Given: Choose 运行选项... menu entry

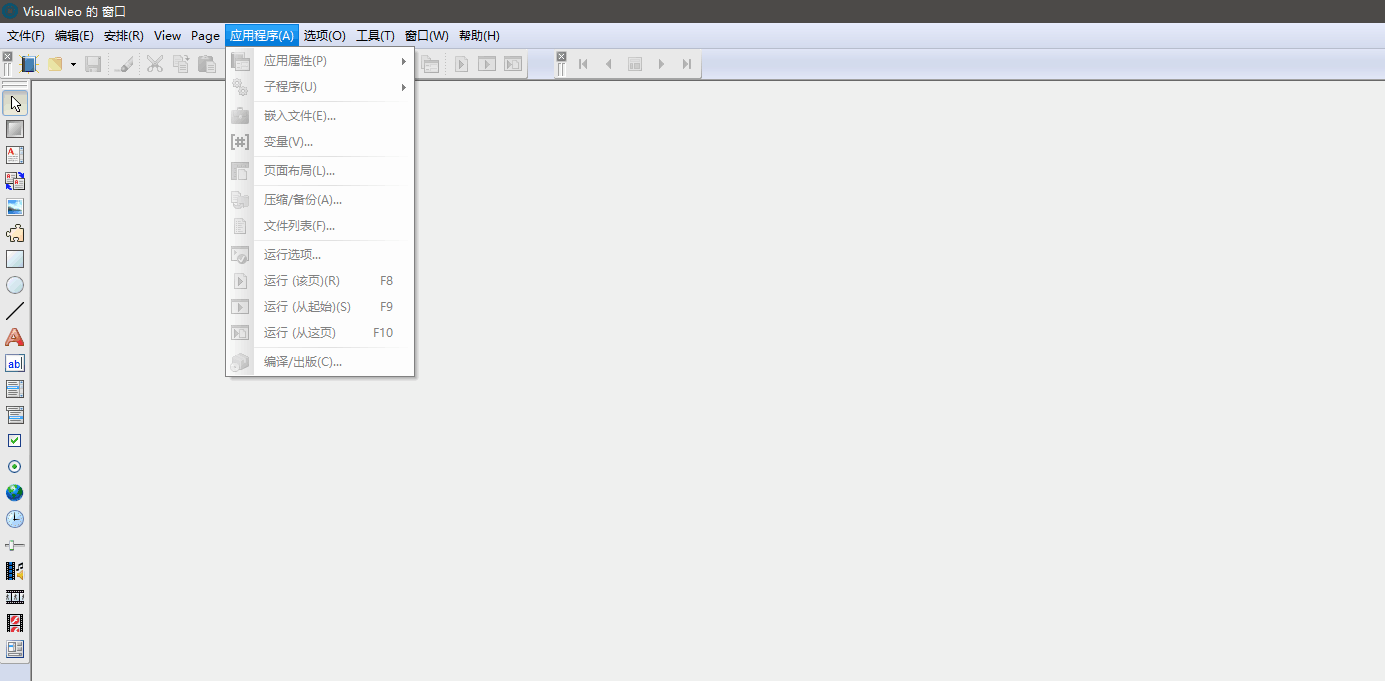Looking at the screenshot, I should [320, 255].
